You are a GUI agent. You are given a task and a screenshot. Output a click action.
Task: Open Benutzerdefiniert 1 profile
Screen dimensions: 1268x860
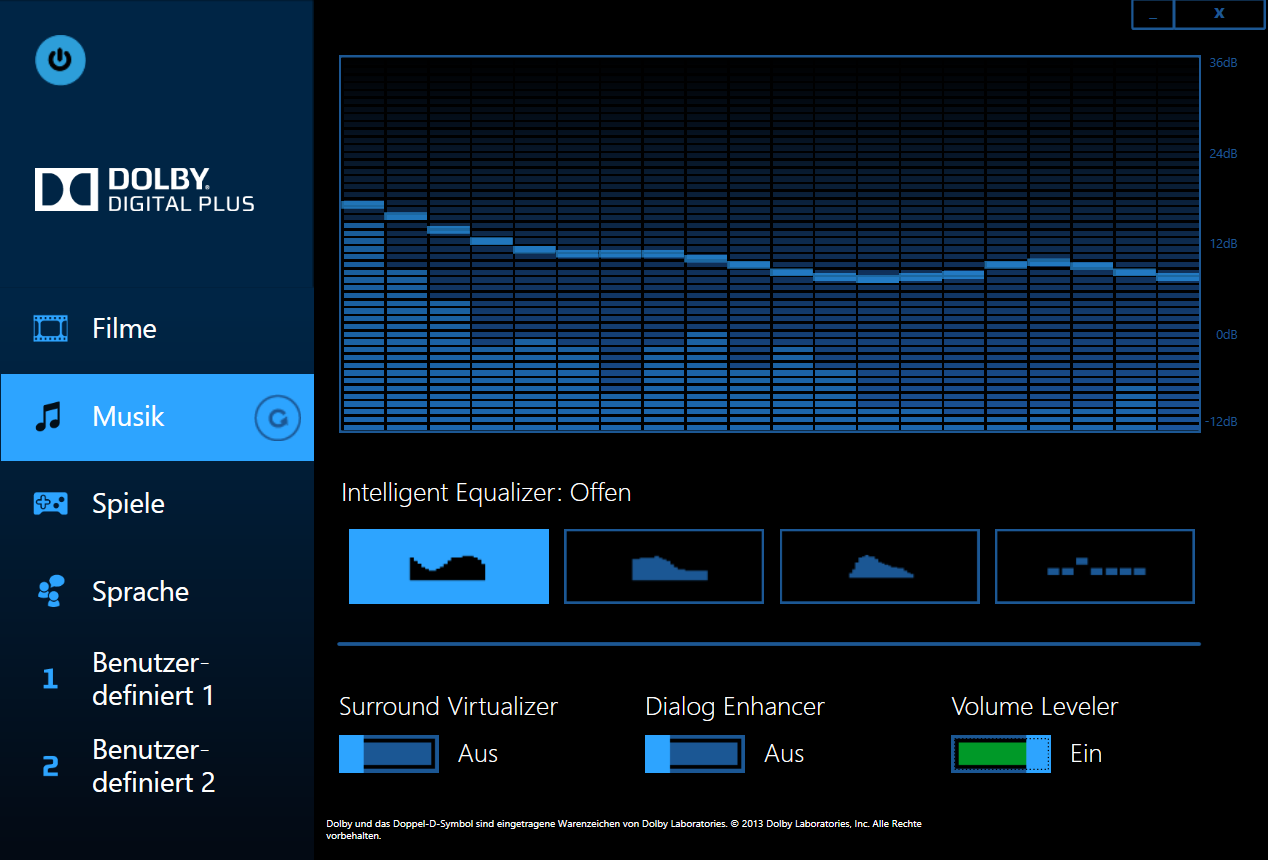pos(157,679)
